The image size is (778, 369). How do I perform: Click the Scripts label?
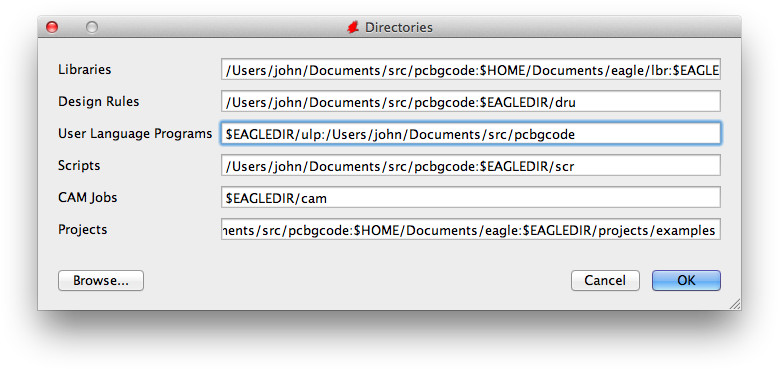coord(79,166)
